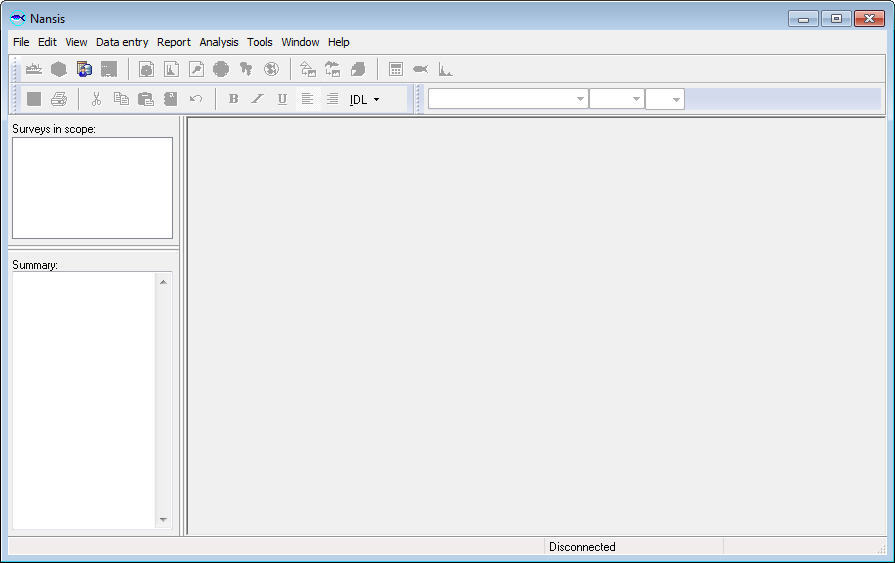Open the IDL dropdown
Screen dimensions: 895x563
point(365,99)
